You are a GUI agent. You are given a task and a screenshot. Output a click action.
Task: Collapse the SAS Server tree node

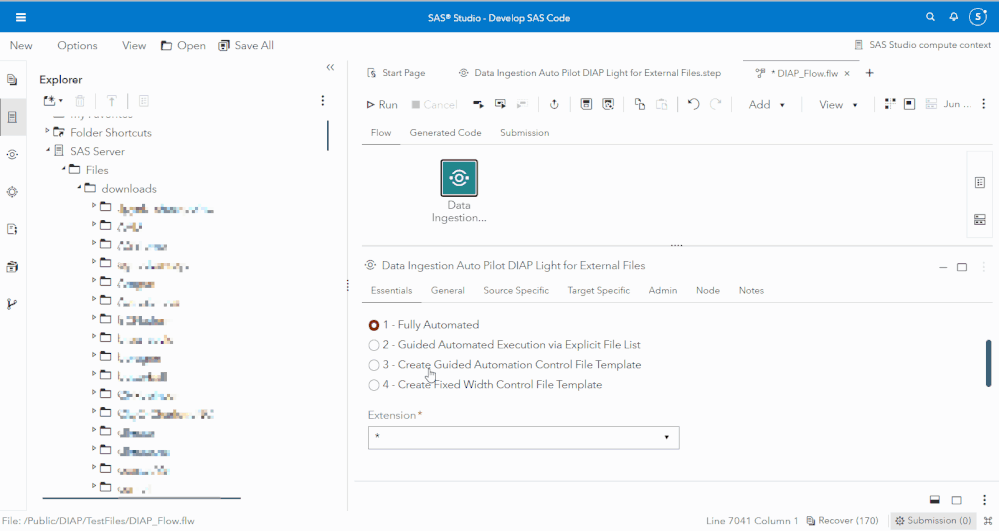(47, 150)
